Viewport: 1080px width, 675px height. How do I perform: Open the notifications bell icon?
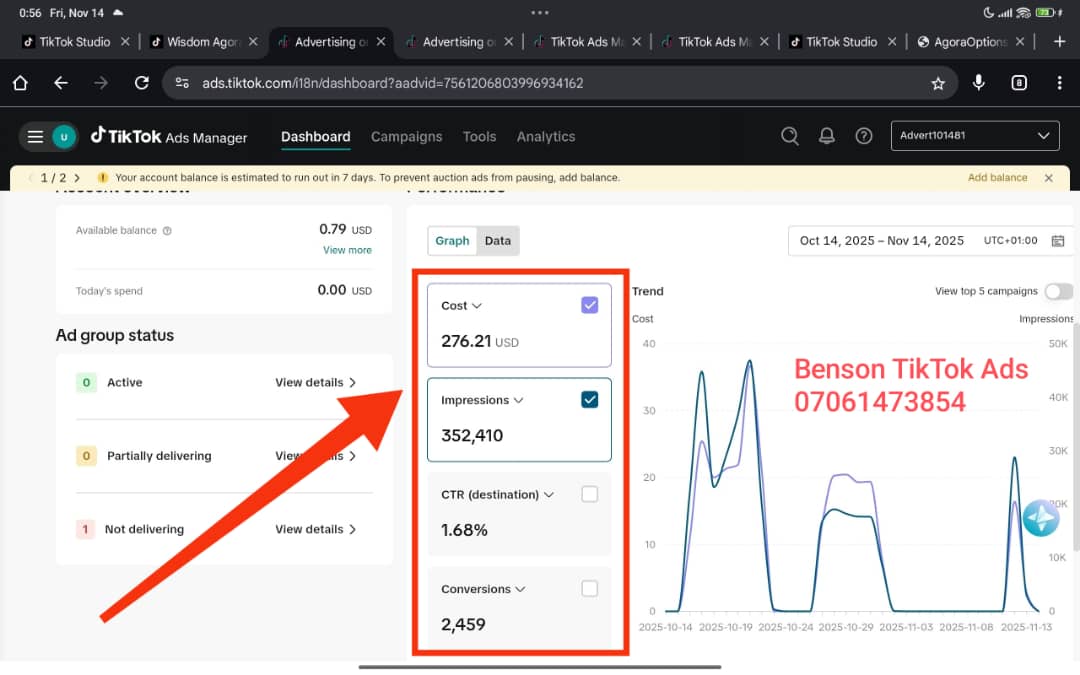827,137
